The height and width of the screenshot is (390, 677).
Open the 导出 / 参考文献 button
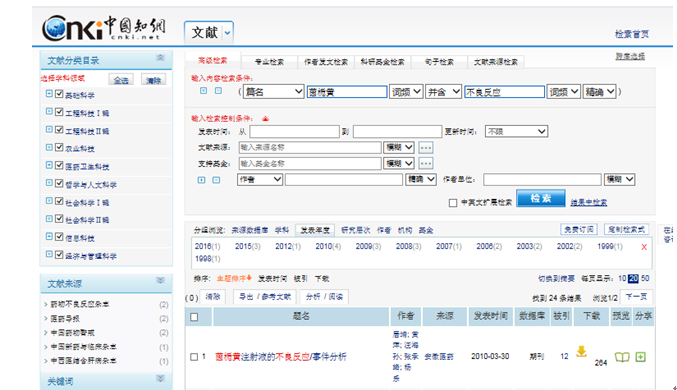(265, 297)
